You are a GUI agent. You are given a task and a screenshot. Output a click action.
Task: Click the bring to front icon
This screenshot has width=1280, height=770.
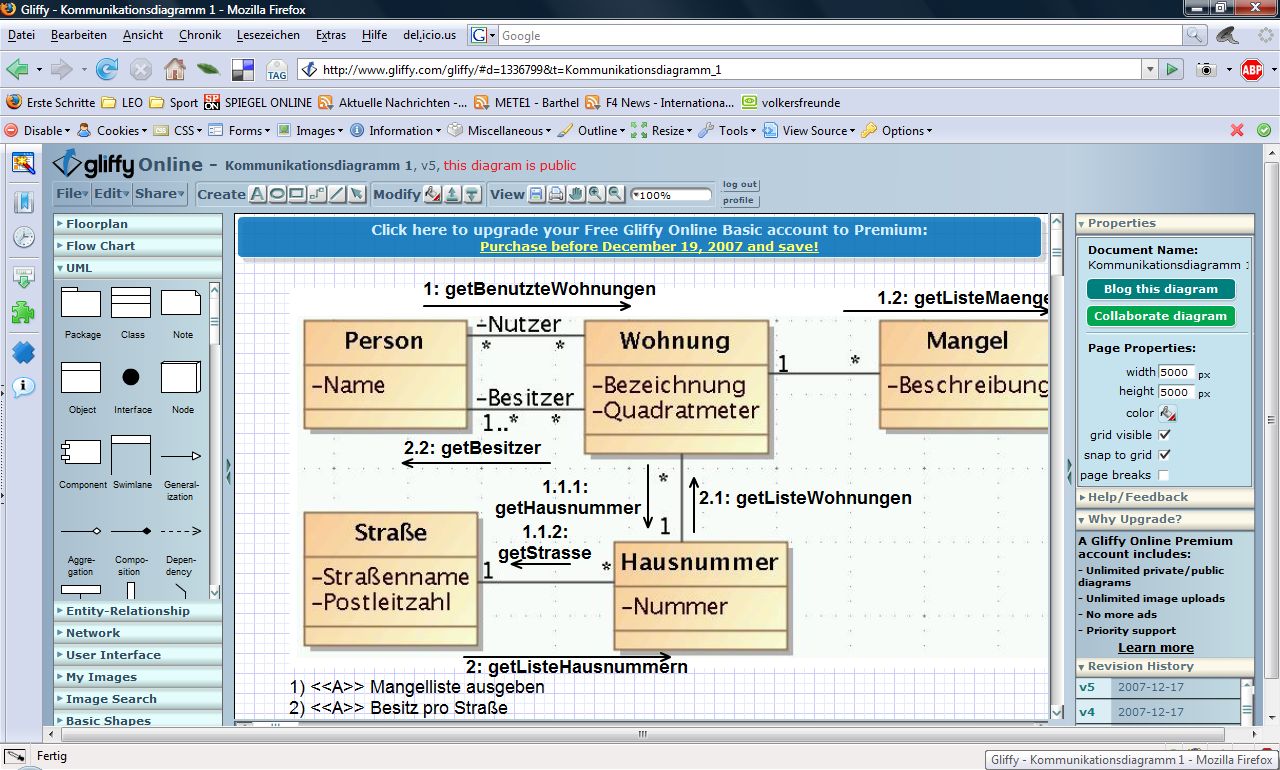(x=453, y=194)
